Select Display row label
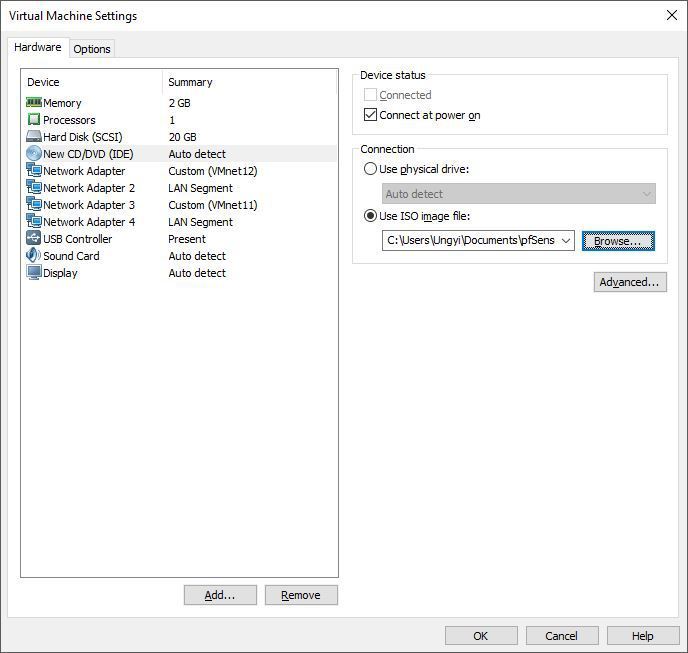Viewport: 688px width, 653px height. coord(60,273)
